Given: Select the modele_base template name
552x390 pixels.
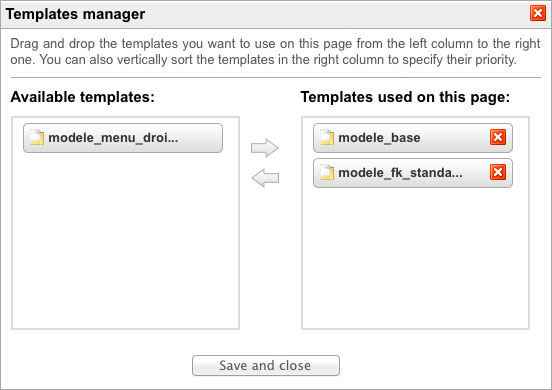Looking at the screenshot, I should click(x=379, y=138).
